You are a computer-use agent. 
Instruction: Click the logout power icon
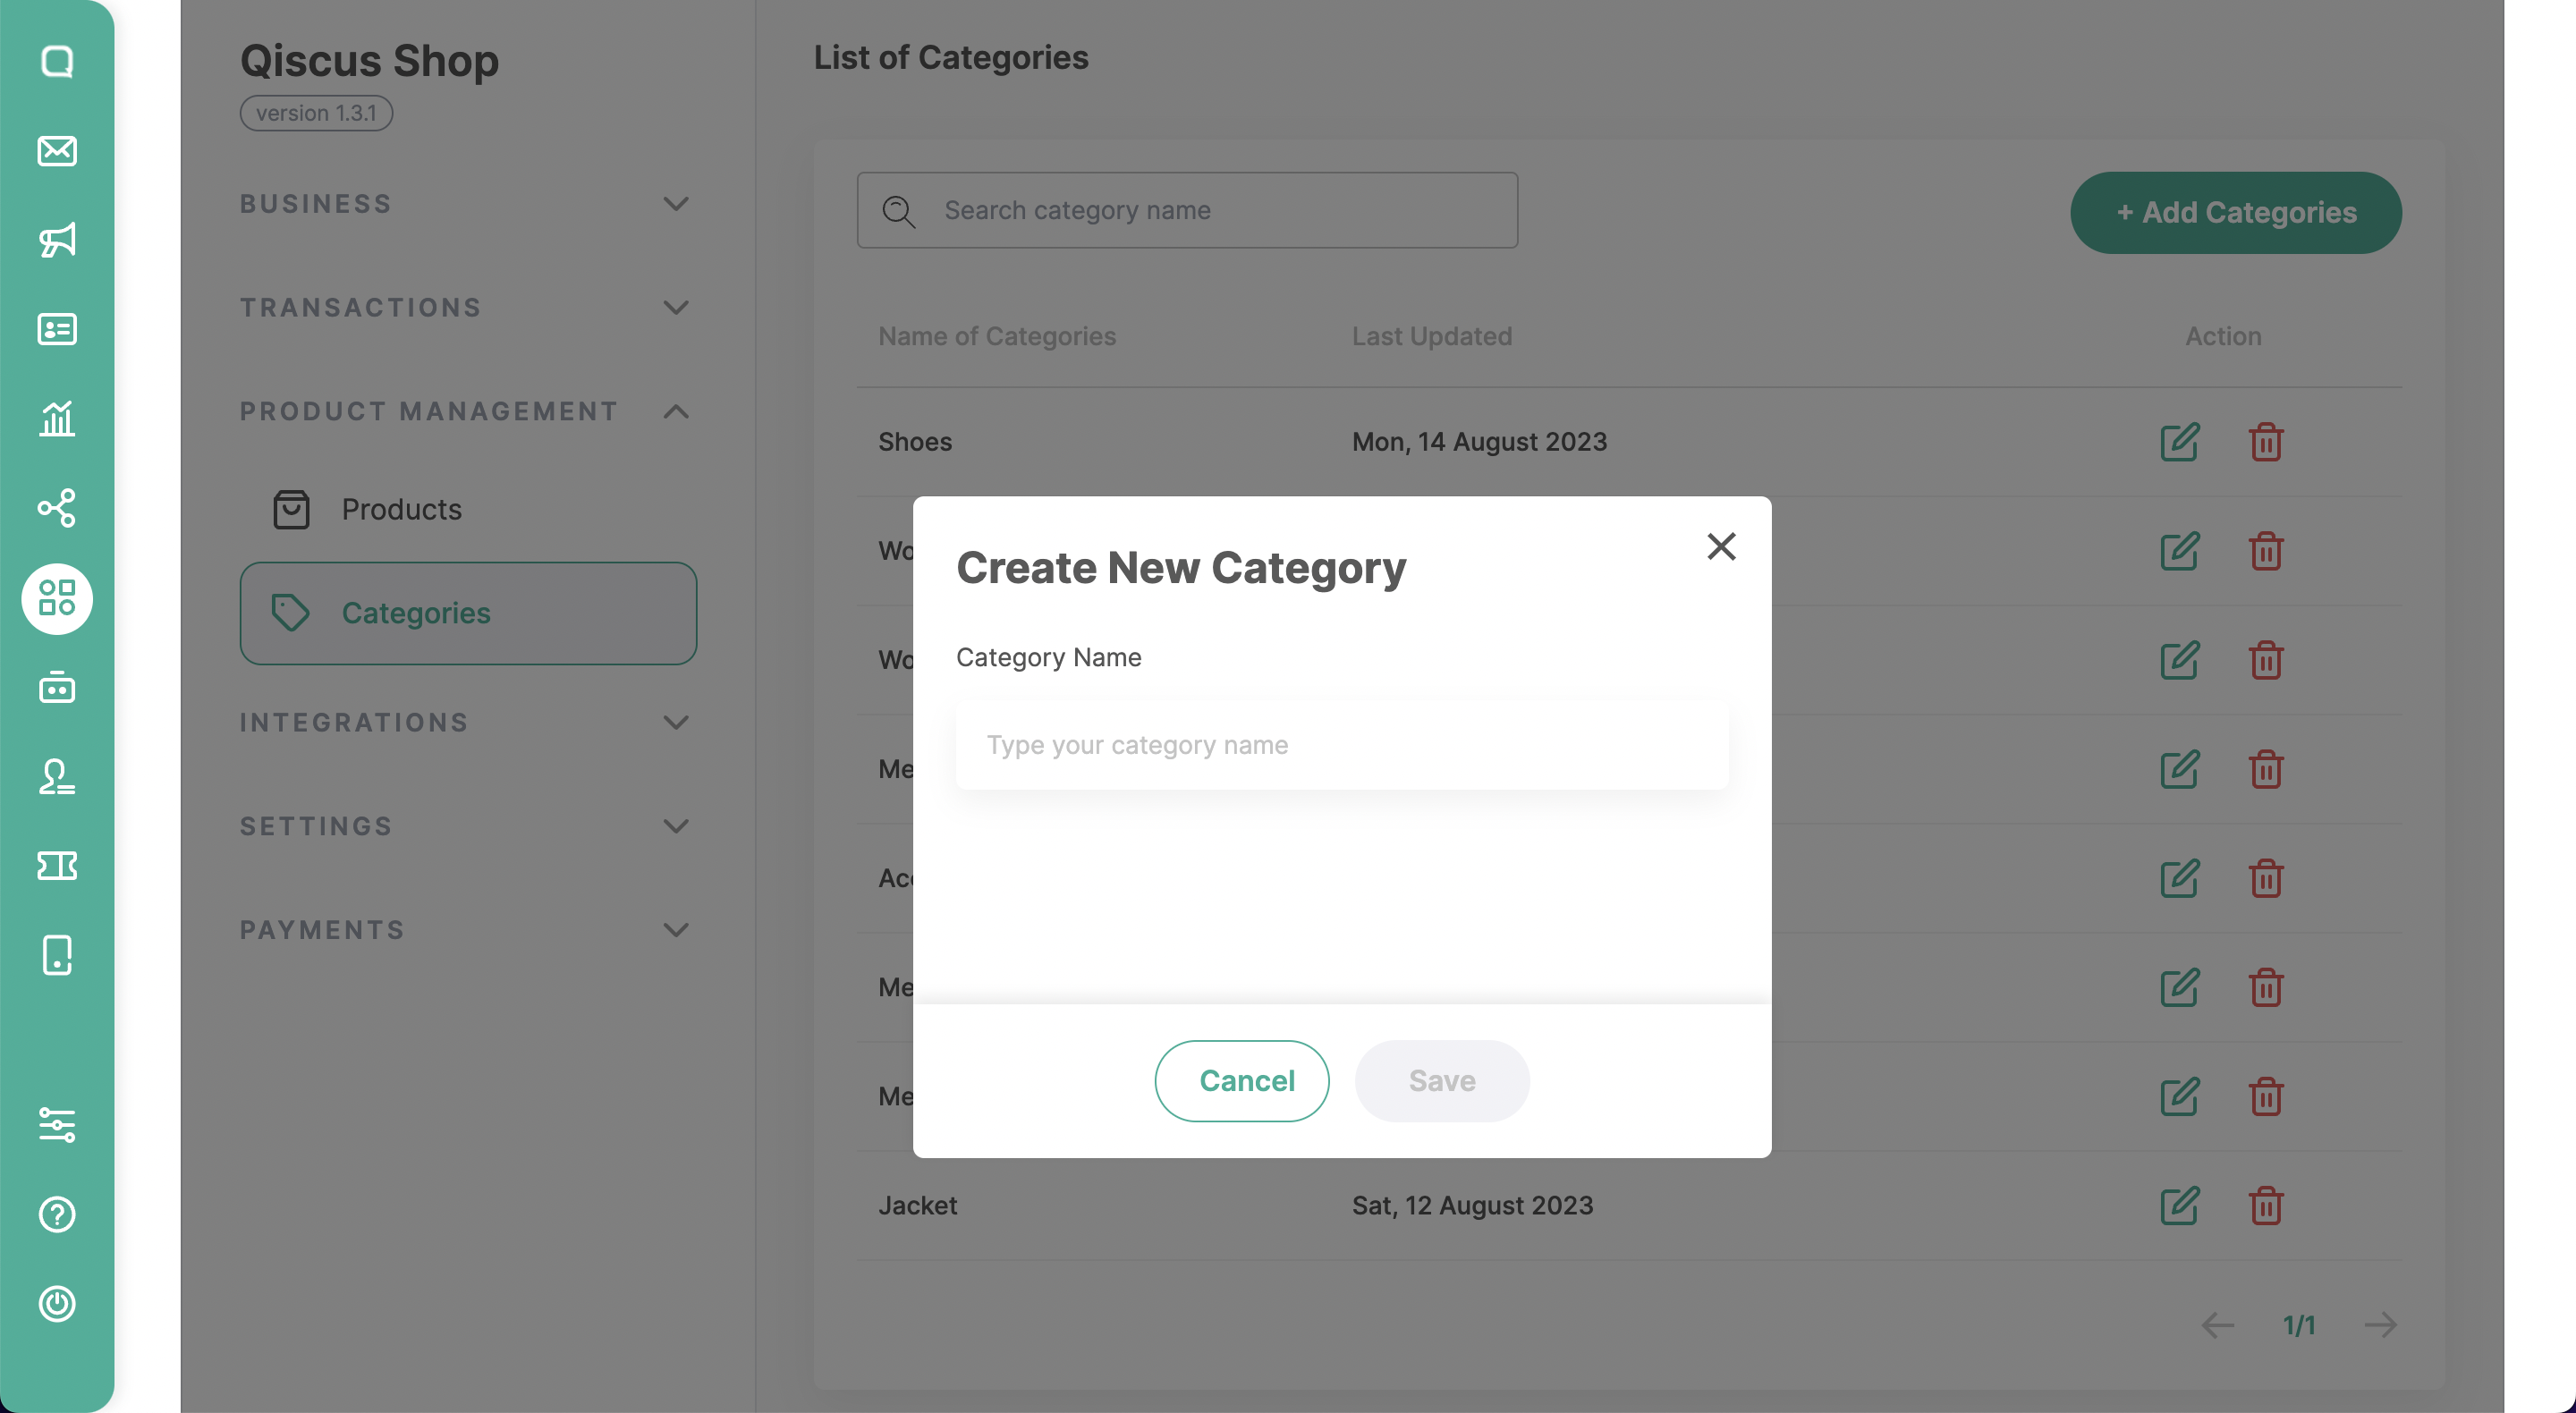(x=57, y=1303)
